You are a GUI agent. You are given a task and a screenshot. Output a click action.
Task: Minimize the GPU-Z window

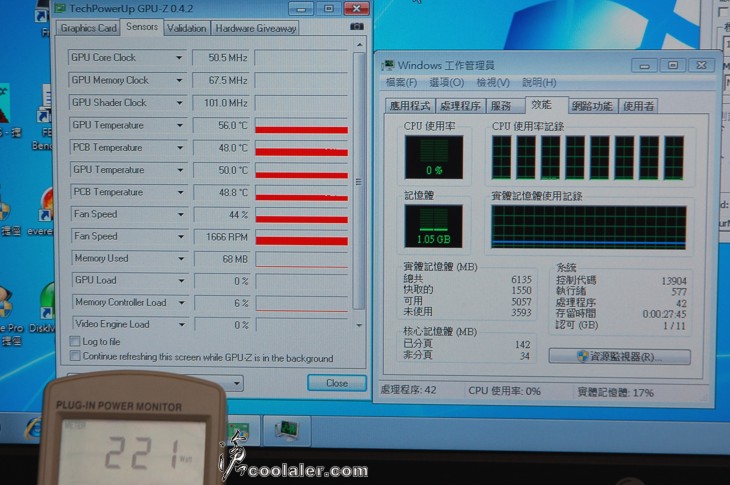click(x=301, y=8)
